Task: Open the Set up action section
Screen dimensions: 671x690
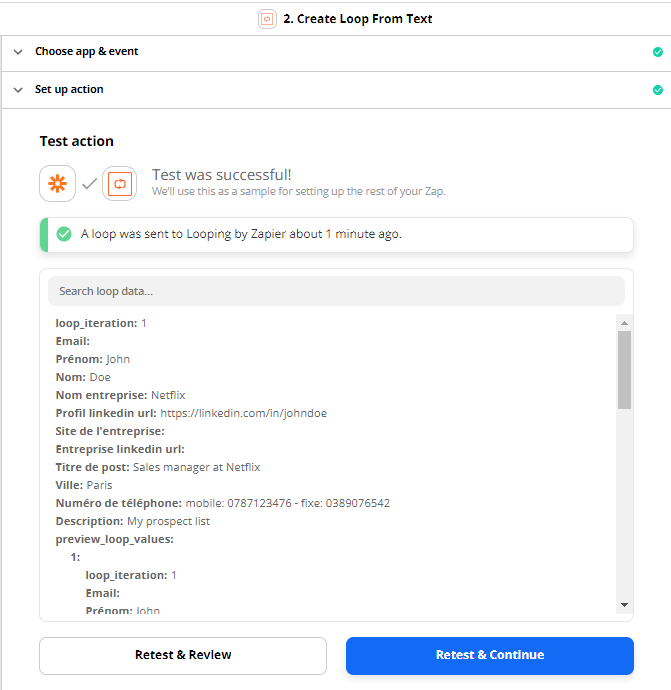Action: pyautogui.click(x=336, y=91)
